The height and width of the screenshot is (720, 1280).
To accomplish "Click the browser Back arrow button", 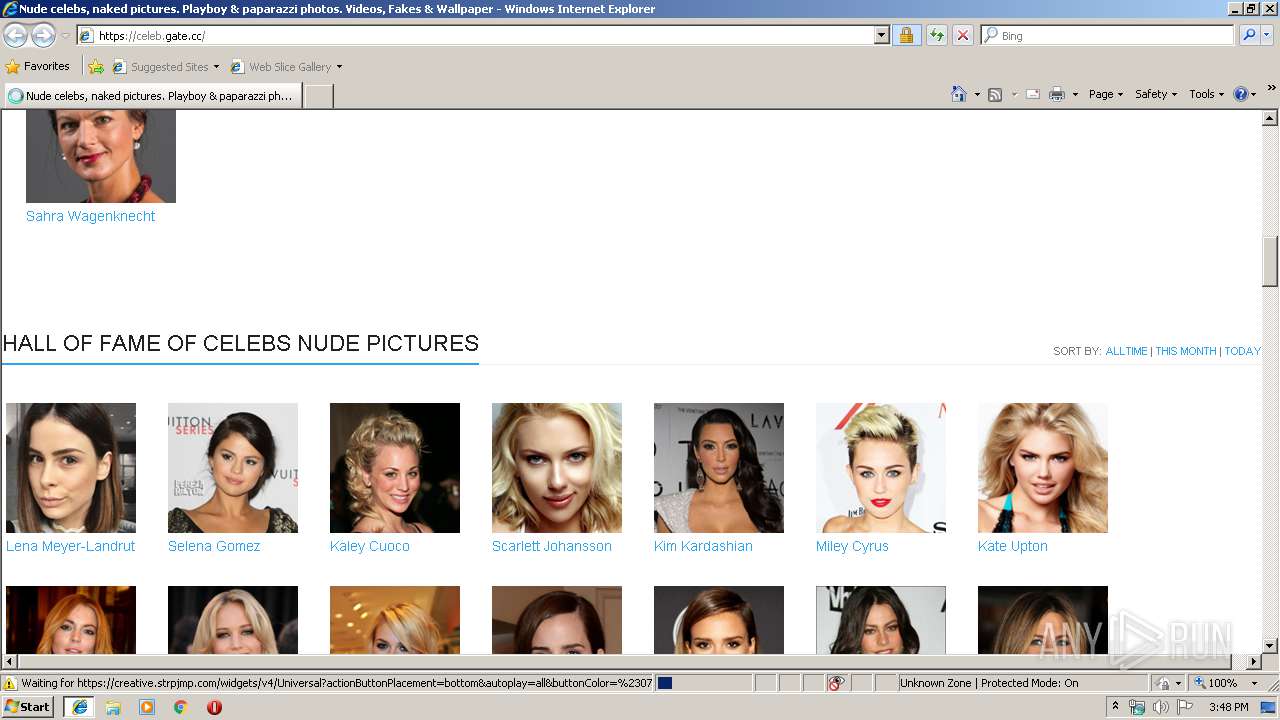I will click(15, 35).
